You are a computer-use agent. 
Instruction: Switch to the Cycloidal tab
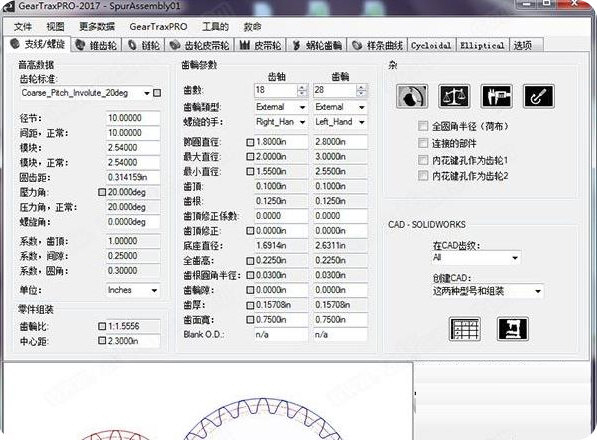[x=431, y=46]
